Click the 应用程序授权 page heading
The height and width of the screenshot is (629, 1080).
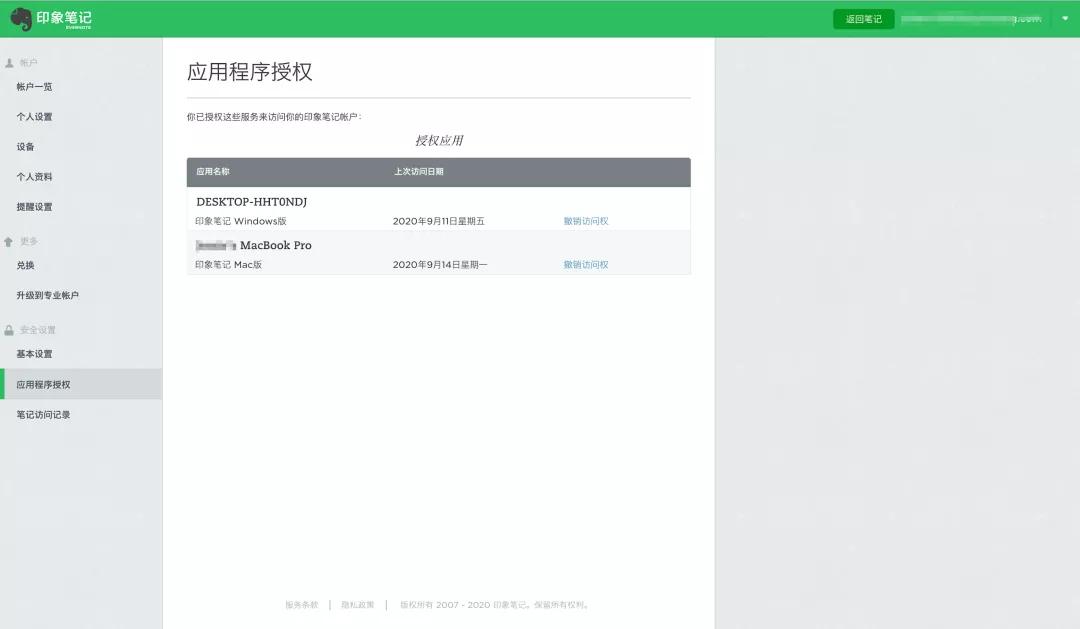point(249,72)
